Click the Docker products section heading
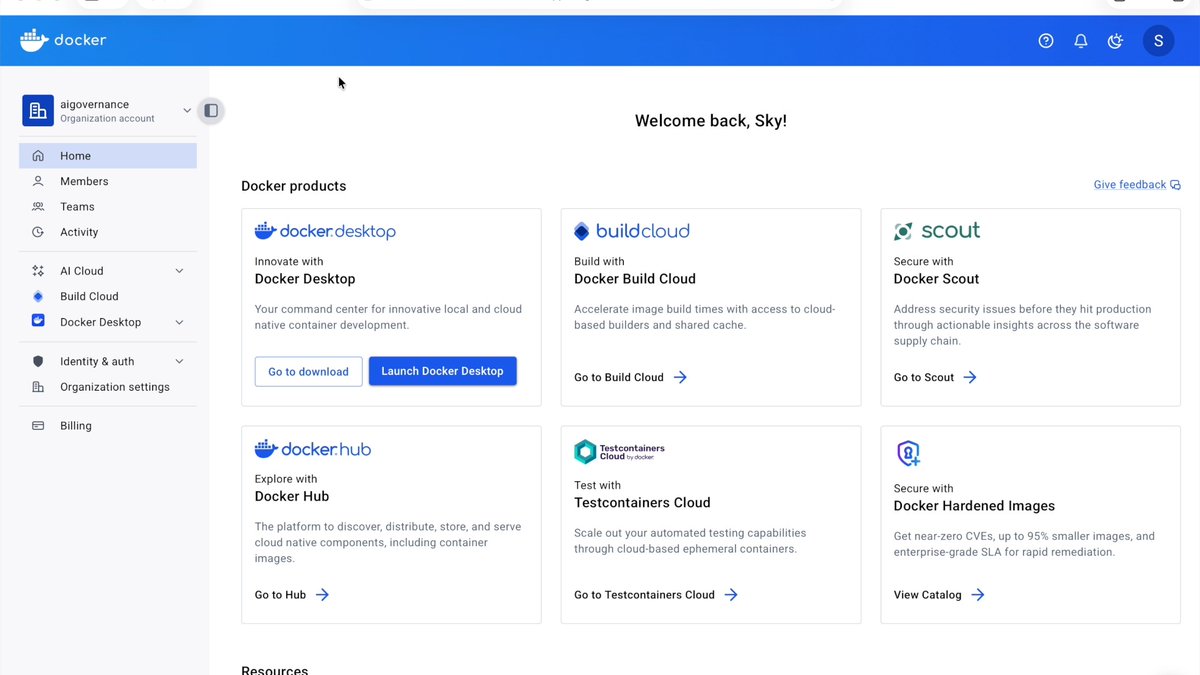 coord(294,186)
